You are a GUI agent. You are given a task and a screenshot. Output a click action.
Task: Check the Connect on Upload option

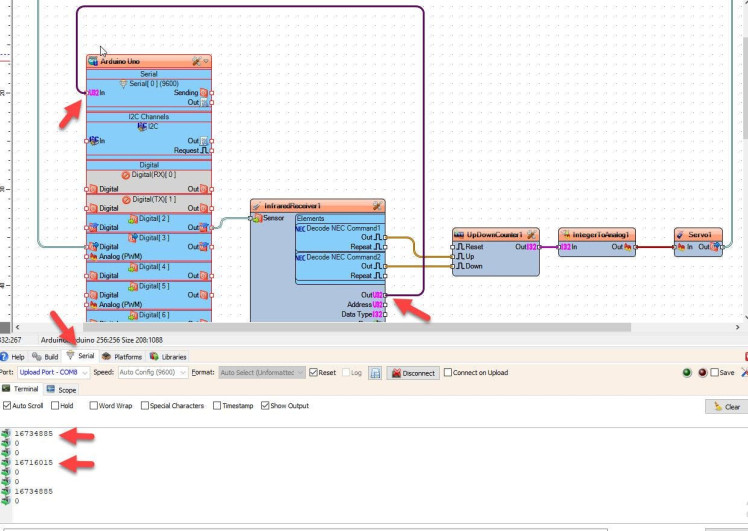pos(448,373)
